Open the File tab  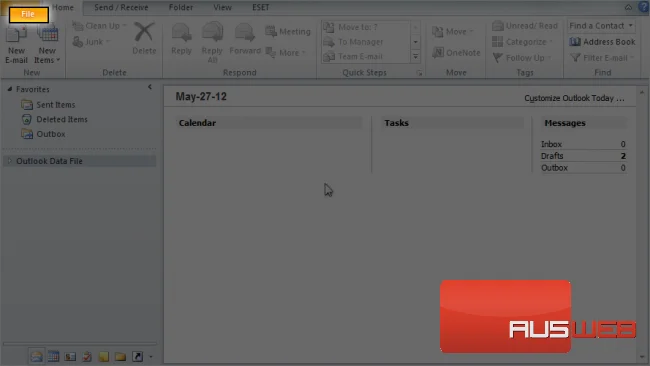pos(28,14)
